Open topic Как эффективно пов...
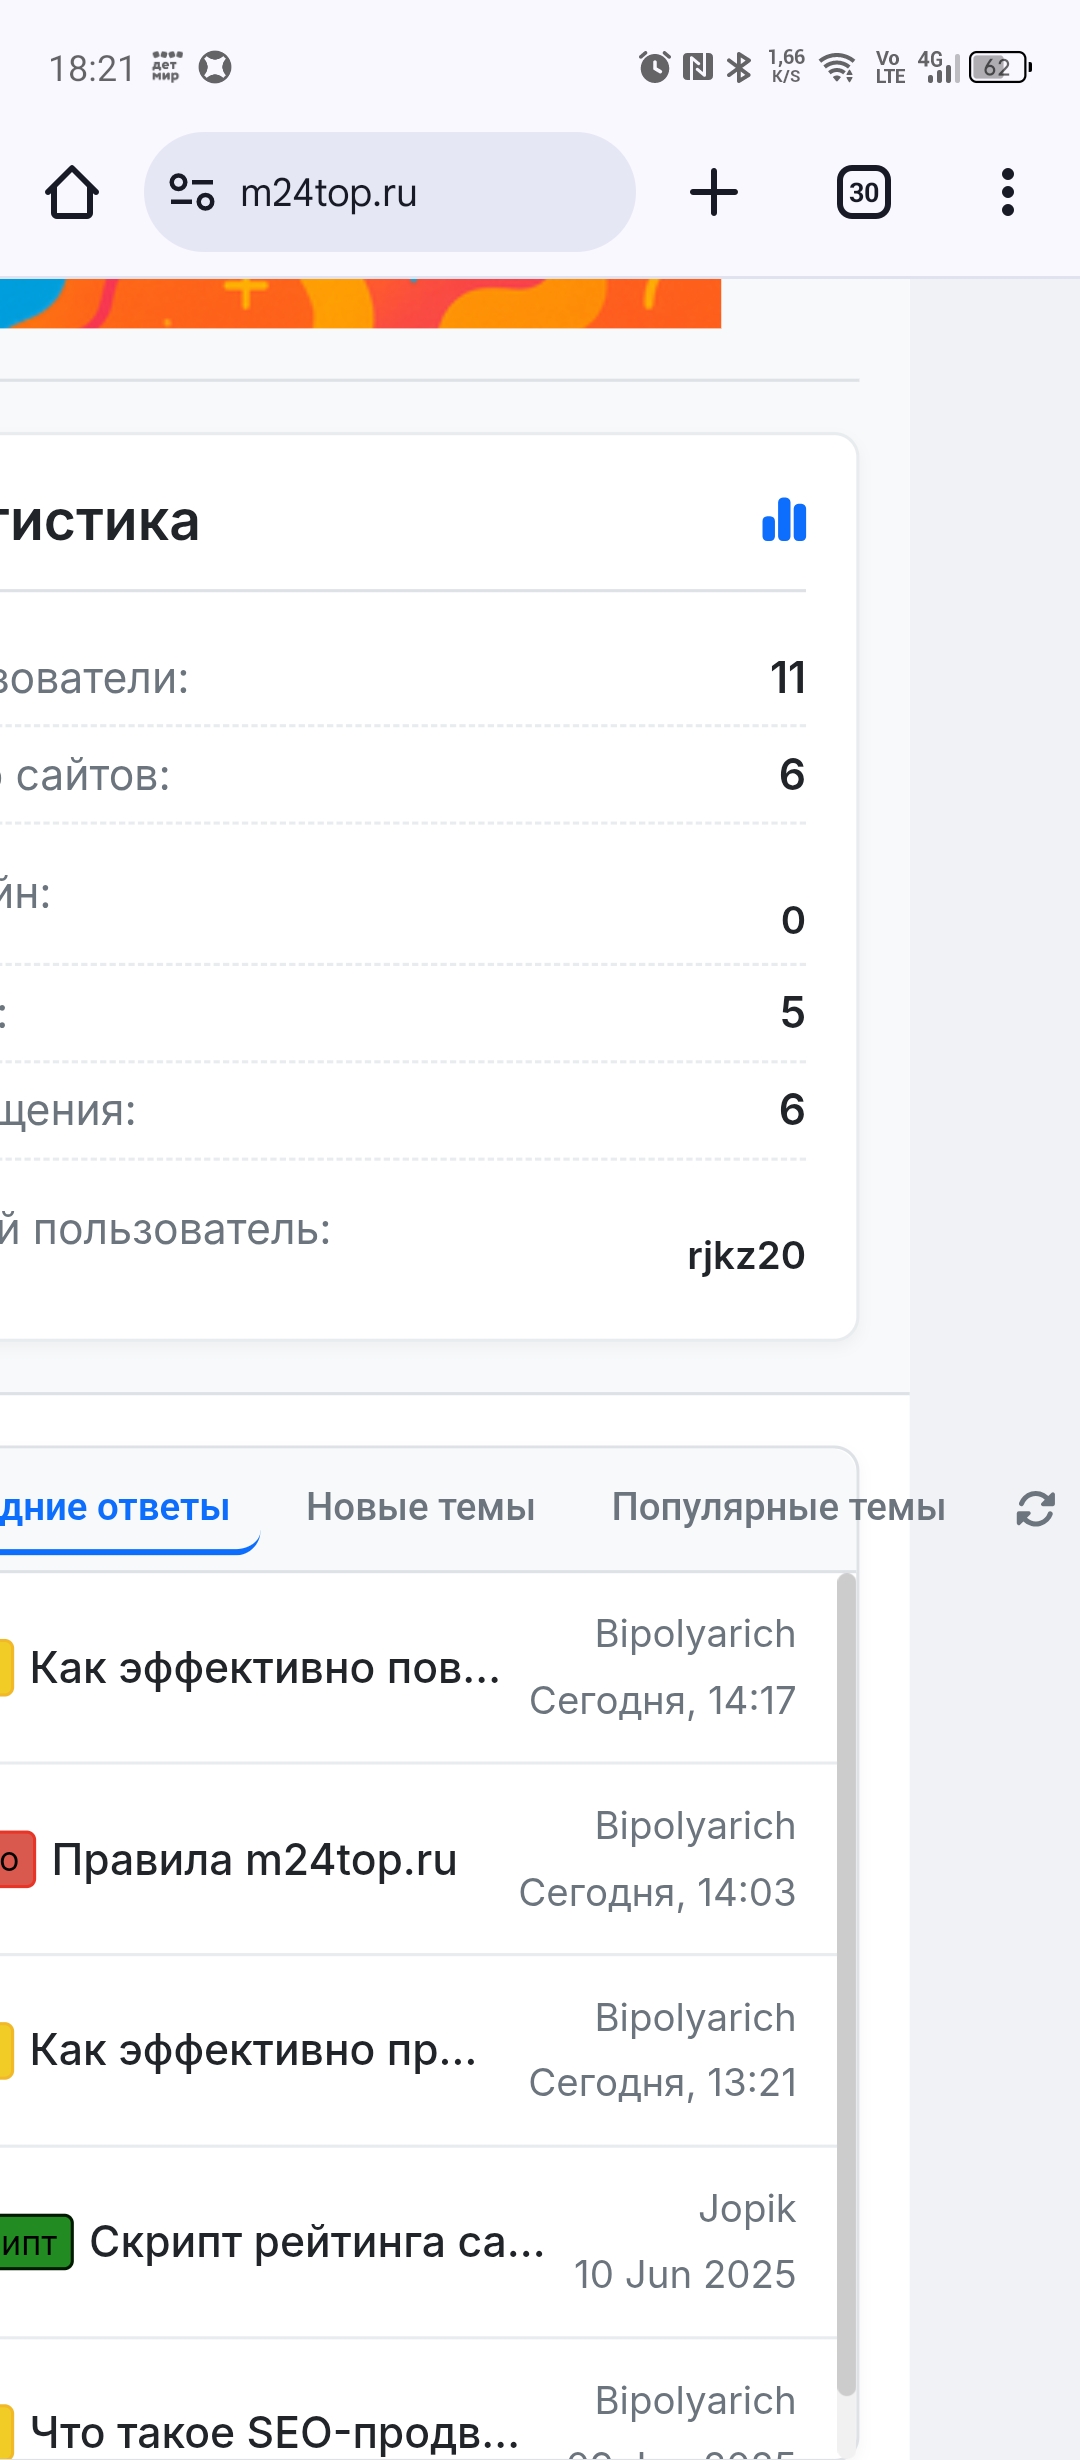This screenshot has width=1080, height=2460. coord(264,1668)
